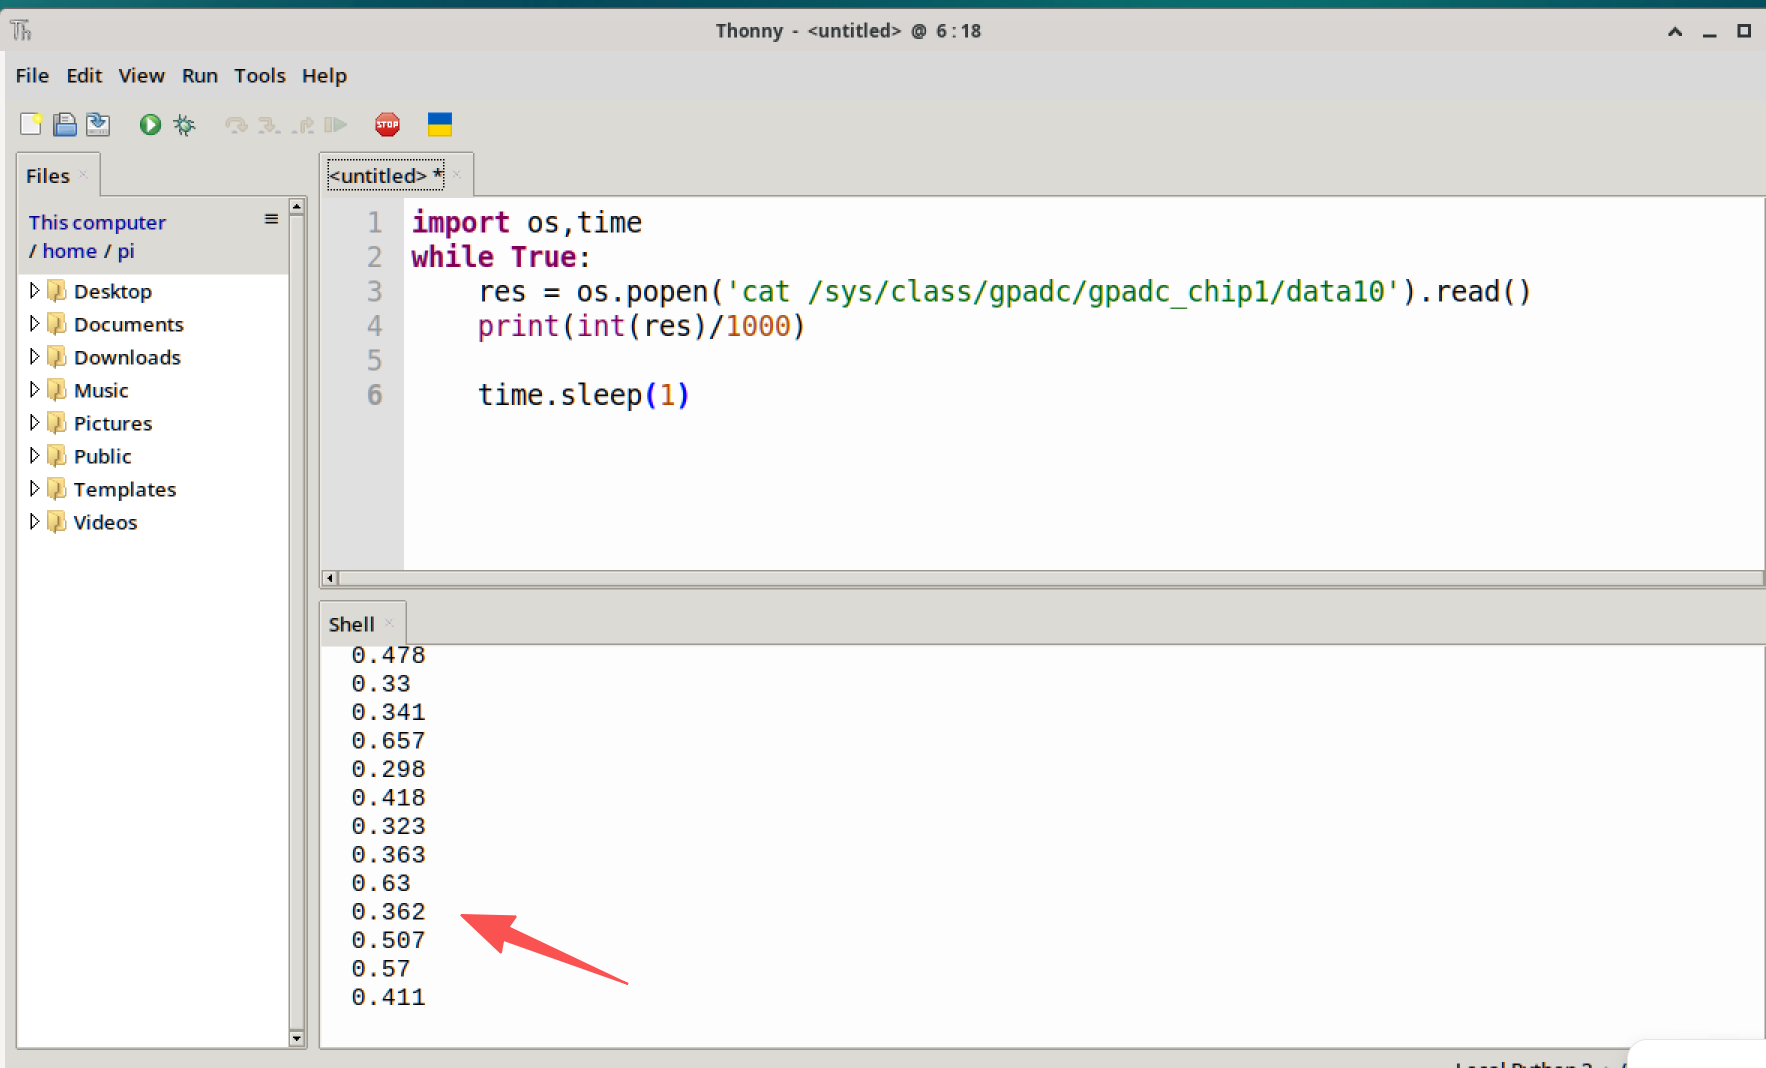Close the Shell panel tab
This screenshot has height=1068, width=1766.
coord(389,622)
